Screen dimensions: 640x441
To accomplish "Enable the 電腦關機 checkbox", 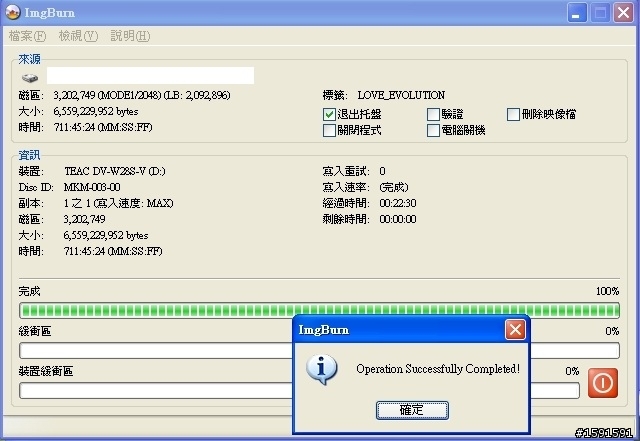I will (x=433, y=131).
